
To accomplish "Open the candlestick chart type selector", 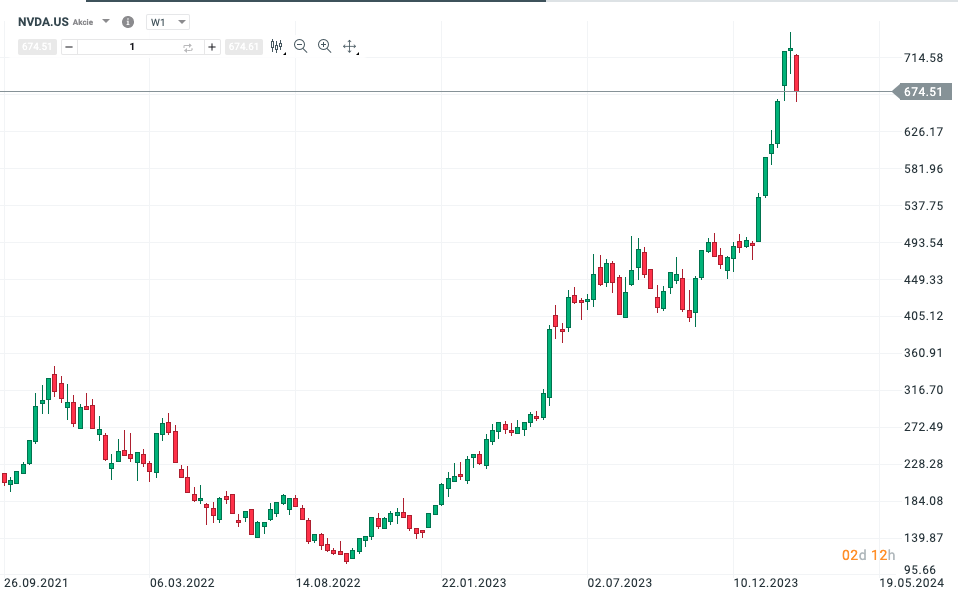I will click(x=277, y=46).
